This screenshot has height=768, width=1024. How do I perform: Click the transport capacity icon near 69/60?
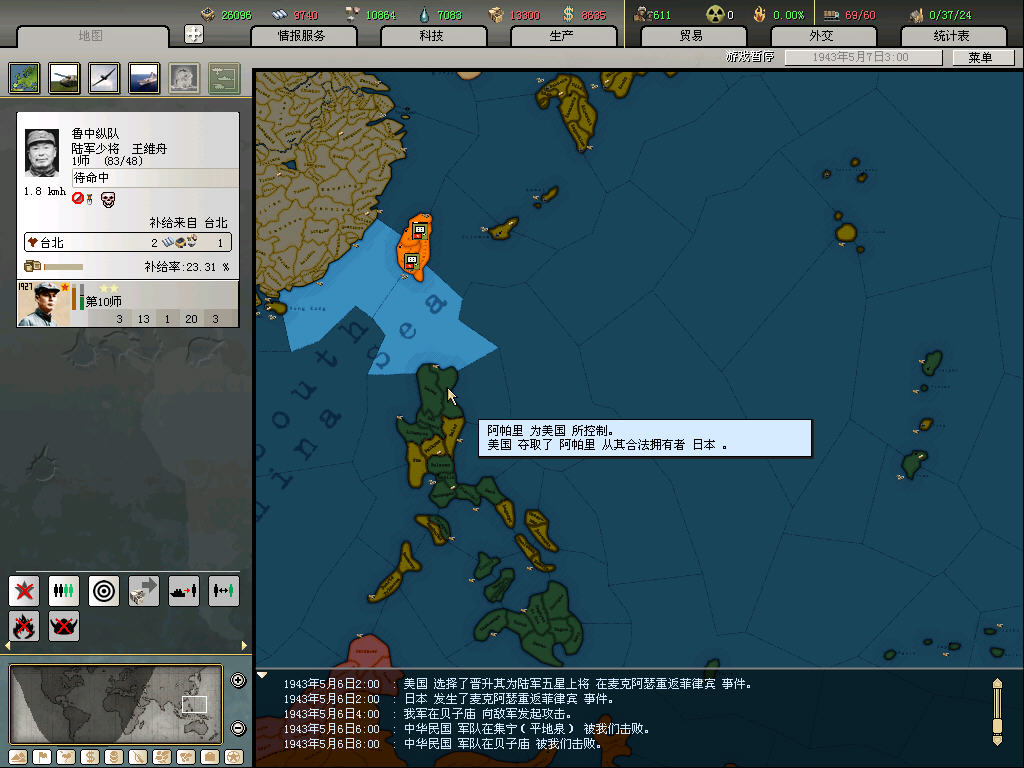[831, 14]
